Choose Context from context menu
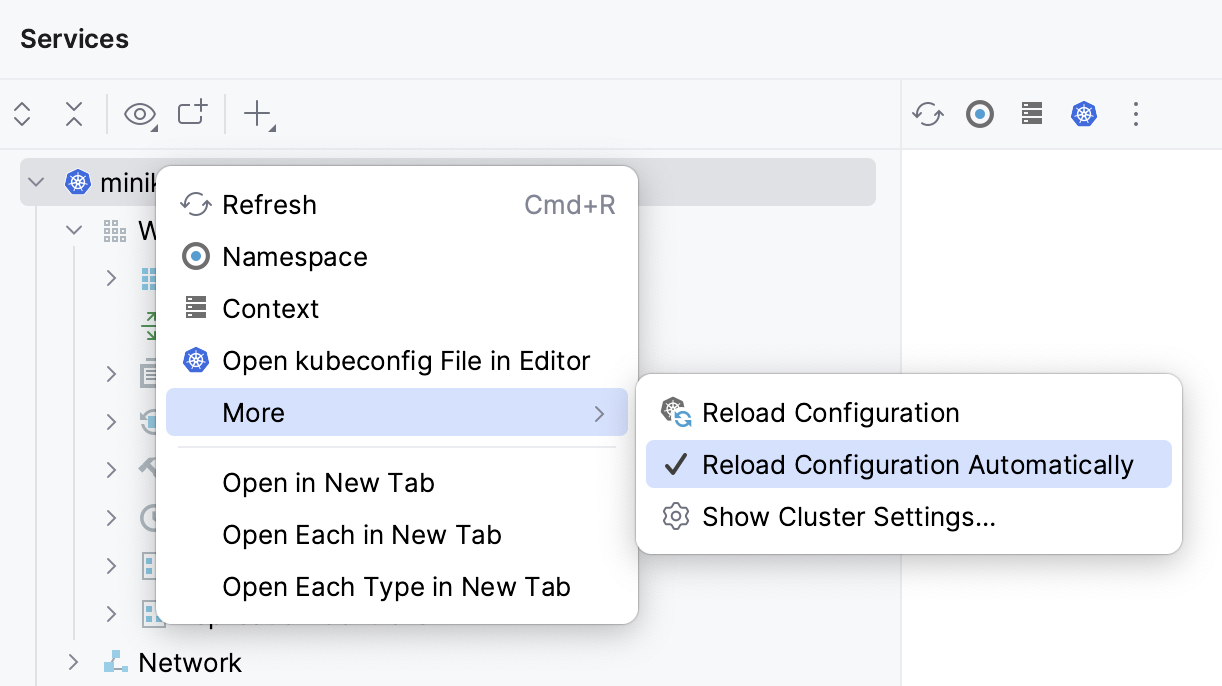The height and width of the screenshot is (686, 1222). pyautogui.click(x=397, y=309)
